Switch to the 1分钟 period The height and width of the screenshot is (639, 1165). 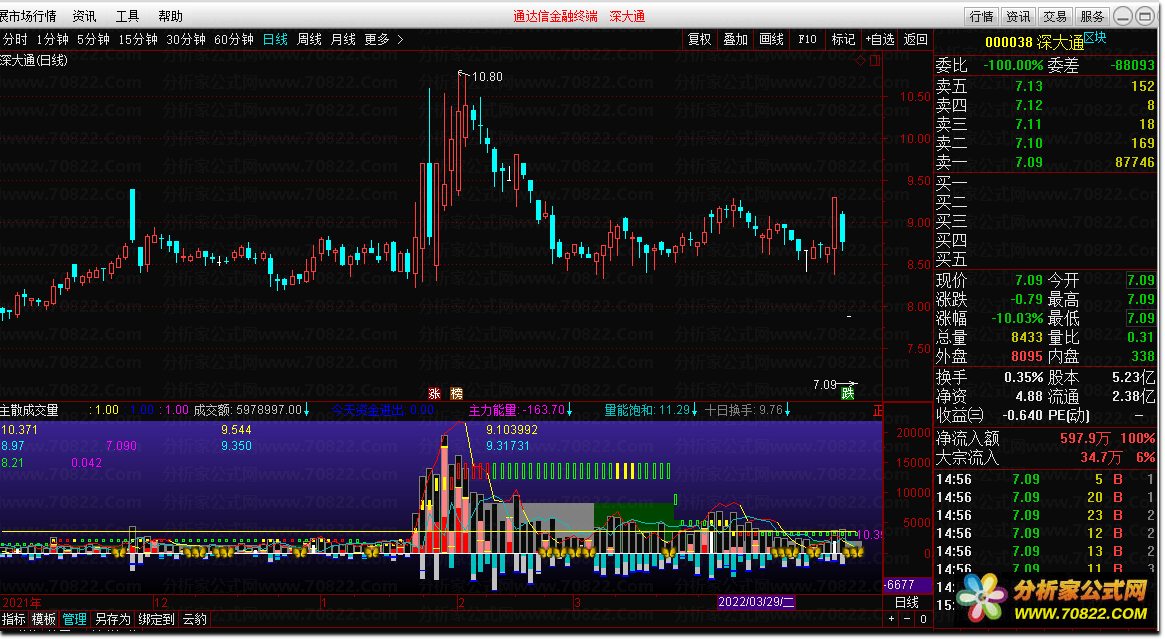tap(52, 39)
